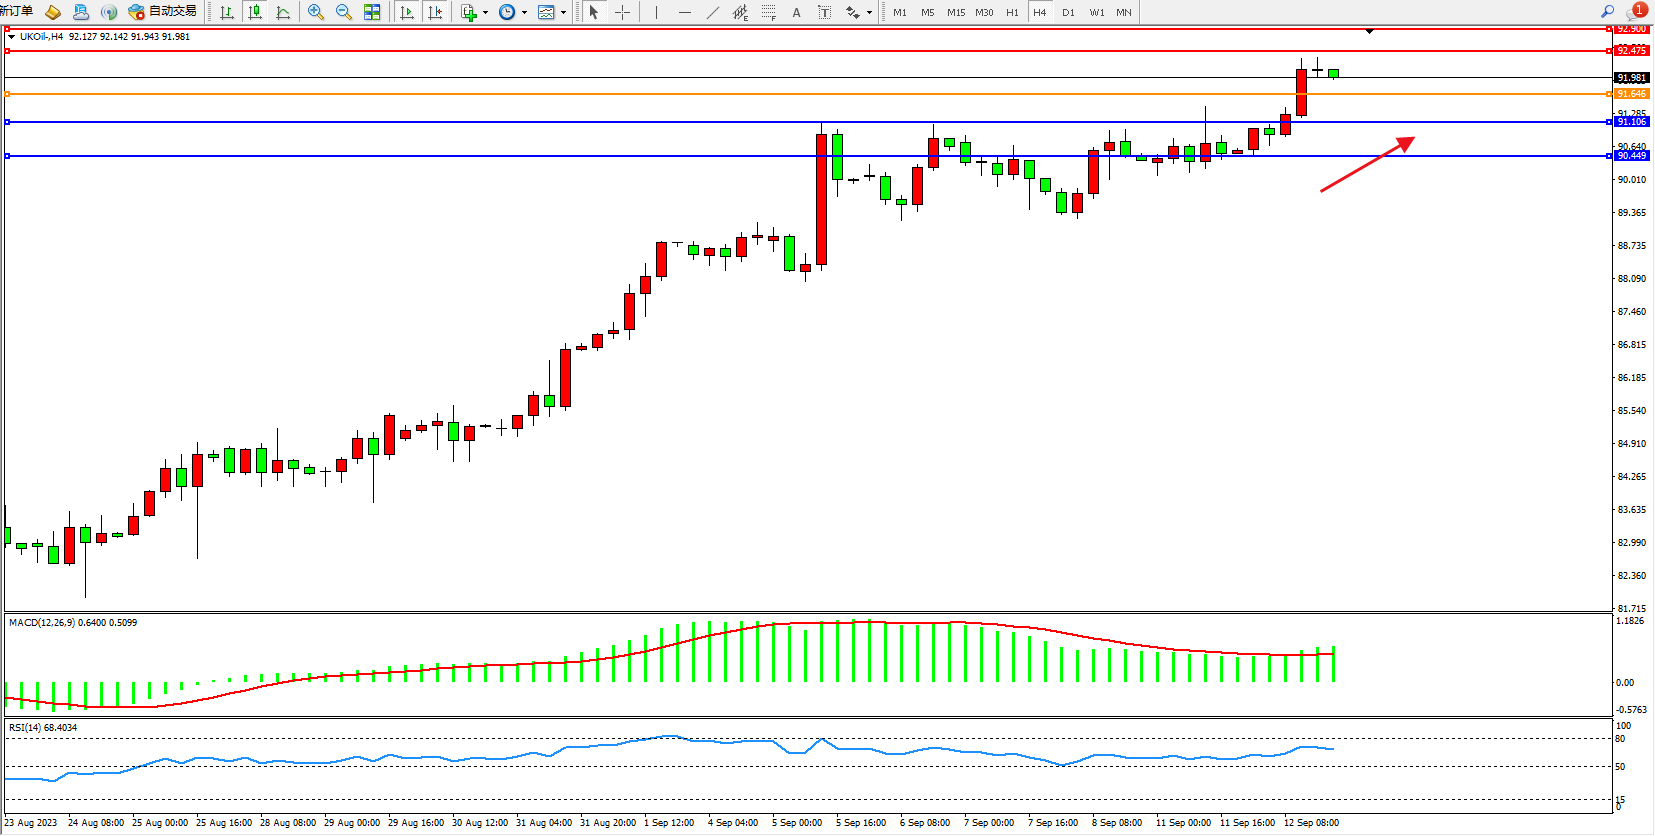Open the Tile Windows icon
The height and width of the screenshot is (836, 1655).
[372, 12]
